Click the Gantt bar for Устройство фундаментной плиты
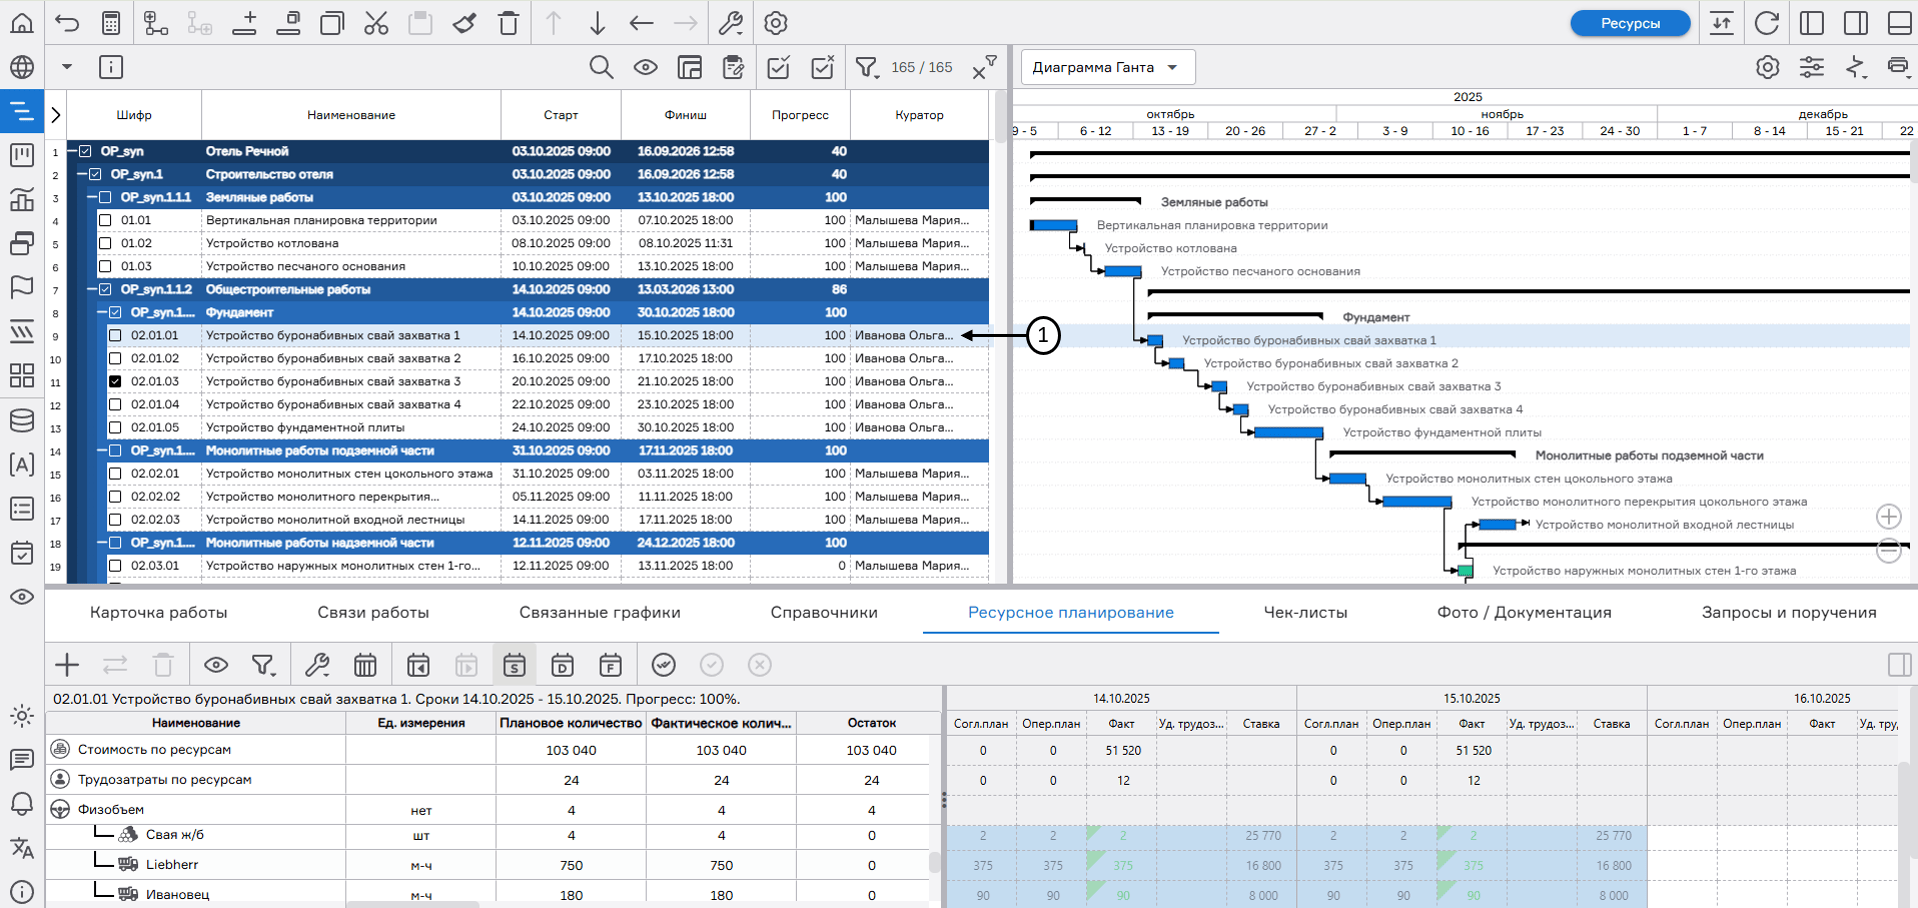The width and height of the screenshot is (1918, 908). tap(1288, 433)
